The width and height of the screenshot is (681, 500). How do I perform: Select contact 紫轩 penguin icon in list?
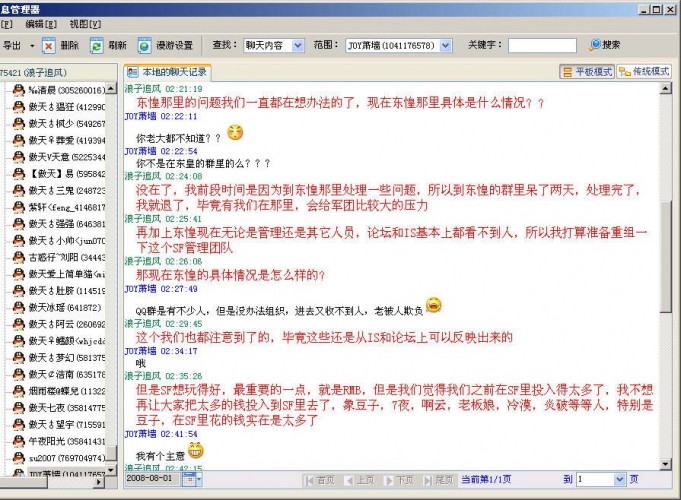(17, 207)
